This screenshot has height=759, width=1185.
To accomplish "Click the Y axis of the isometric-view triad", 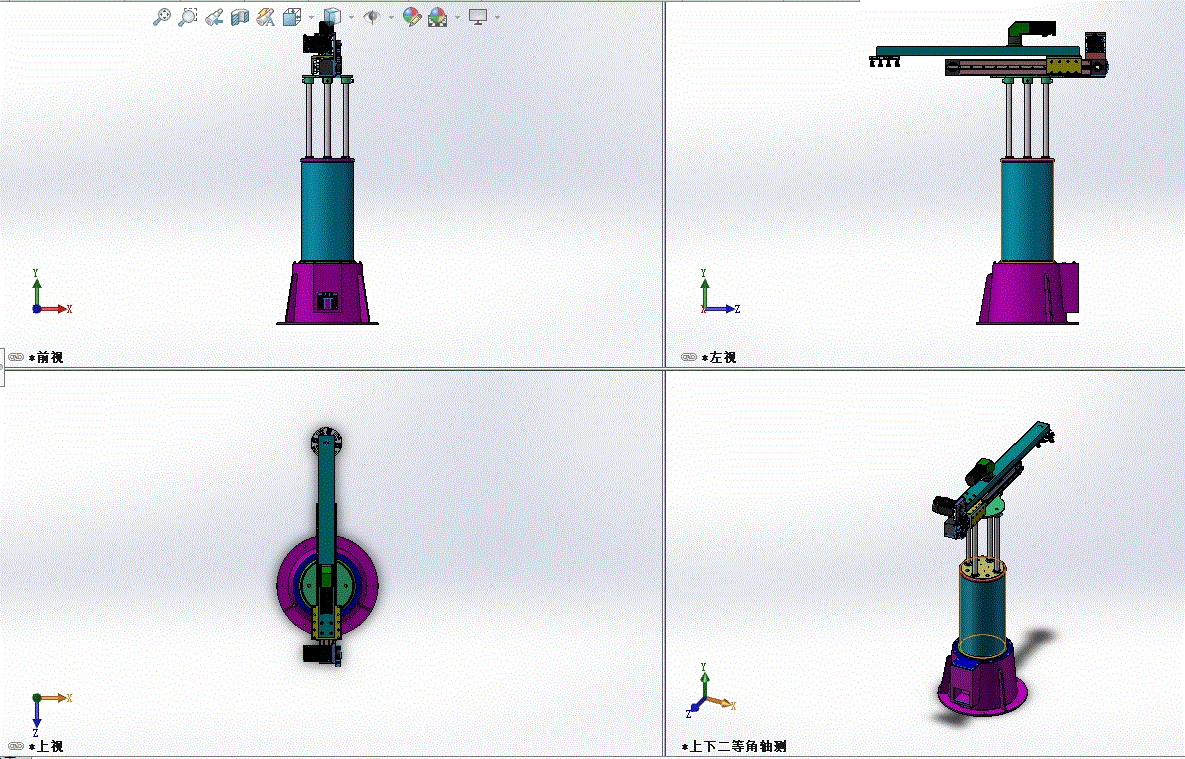I will 704,680.
